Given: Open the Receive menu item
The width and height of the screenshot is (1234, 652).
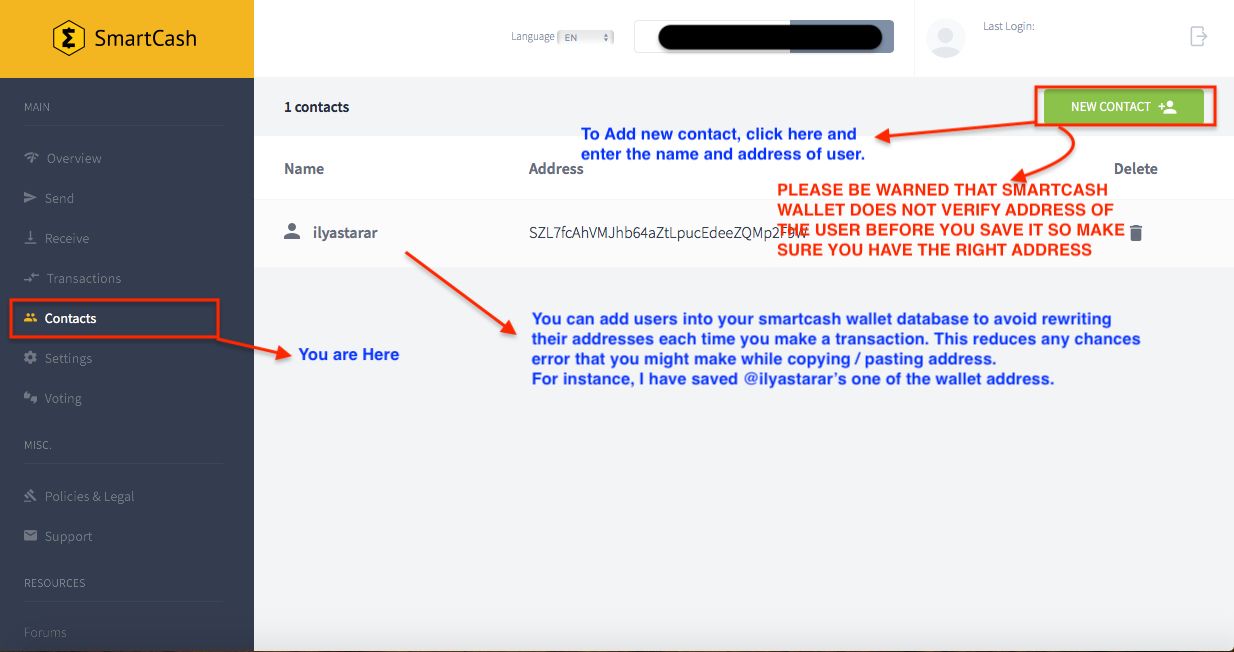Looking at the screenshot, I should point(67,238).
